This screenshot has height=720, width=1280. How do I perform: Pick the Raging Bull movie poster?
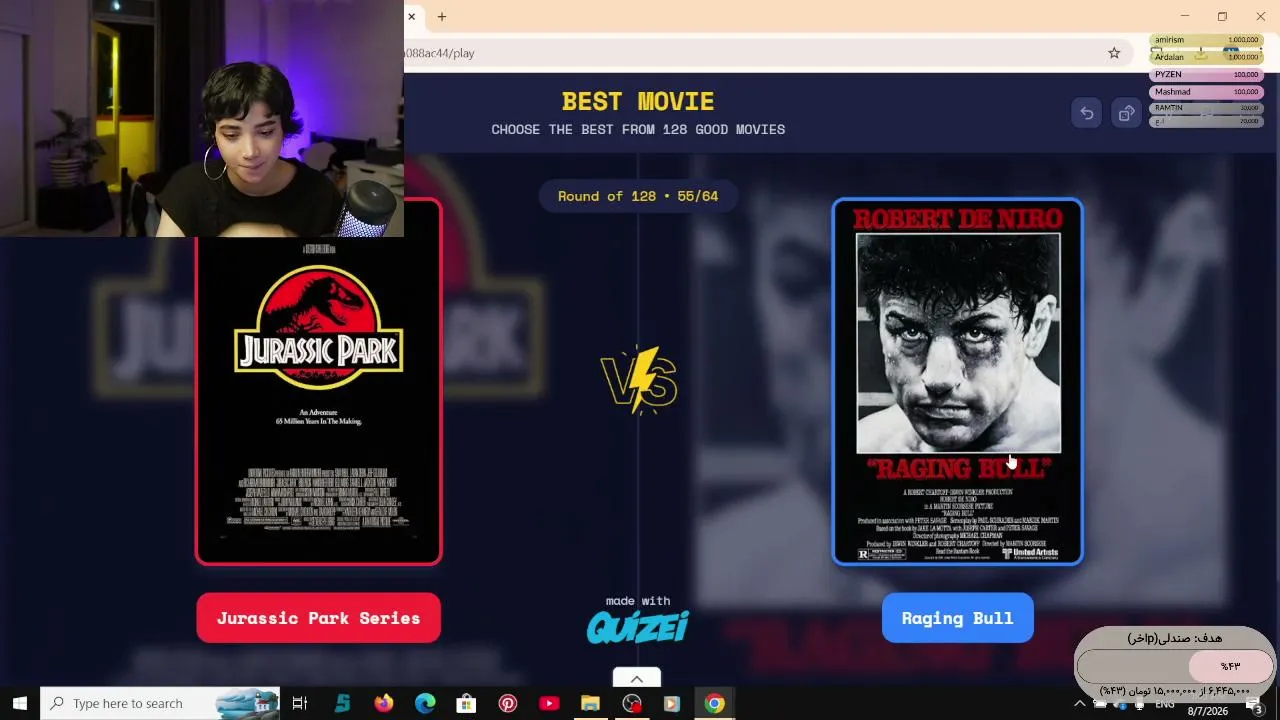[x=957, y=382]
